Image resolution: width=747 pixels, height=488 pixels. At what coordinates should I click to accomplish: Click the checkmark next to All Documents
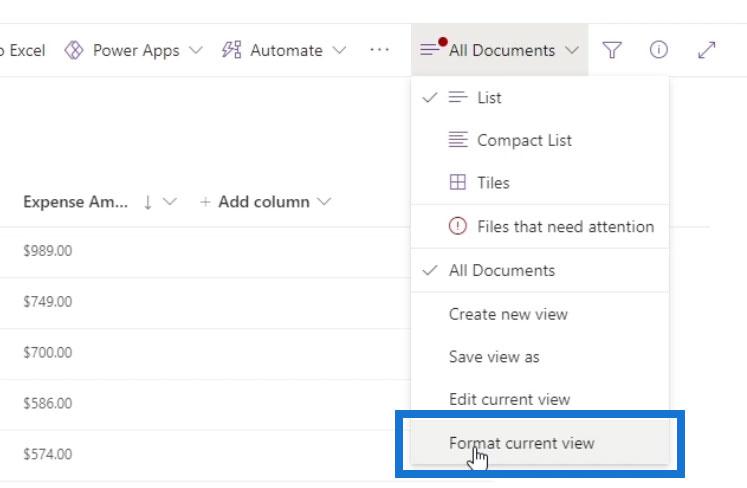[430, 270]
